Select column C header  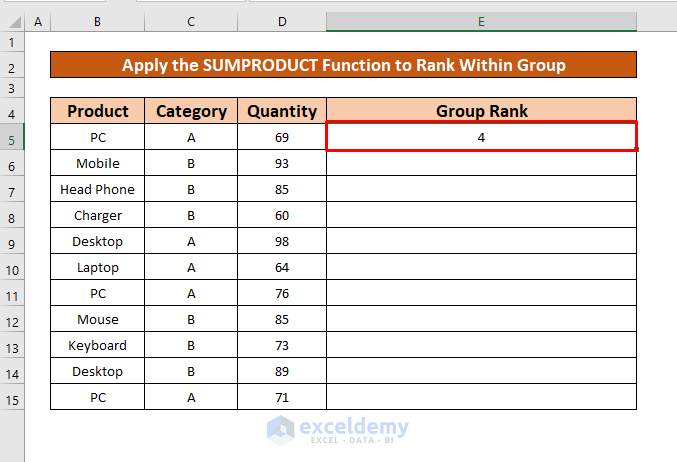[x=191, y=22]
